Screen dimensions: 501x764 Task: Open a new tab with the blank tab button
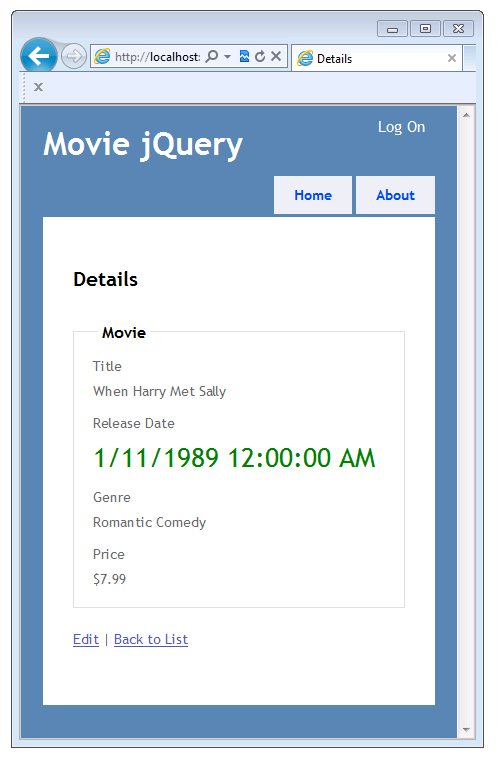click(470, 58)
